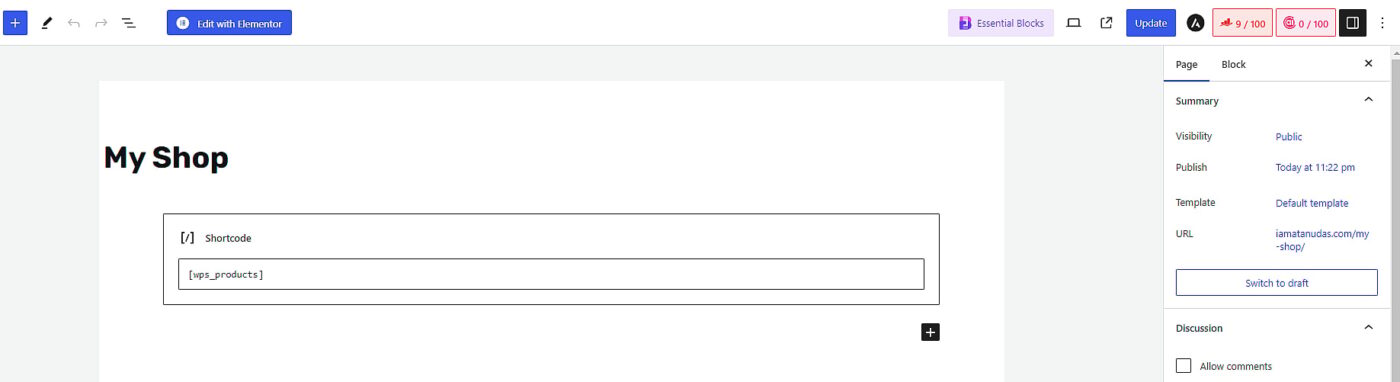
Task: Click the wps_products shortcode input field
Action: coord(551,274)
